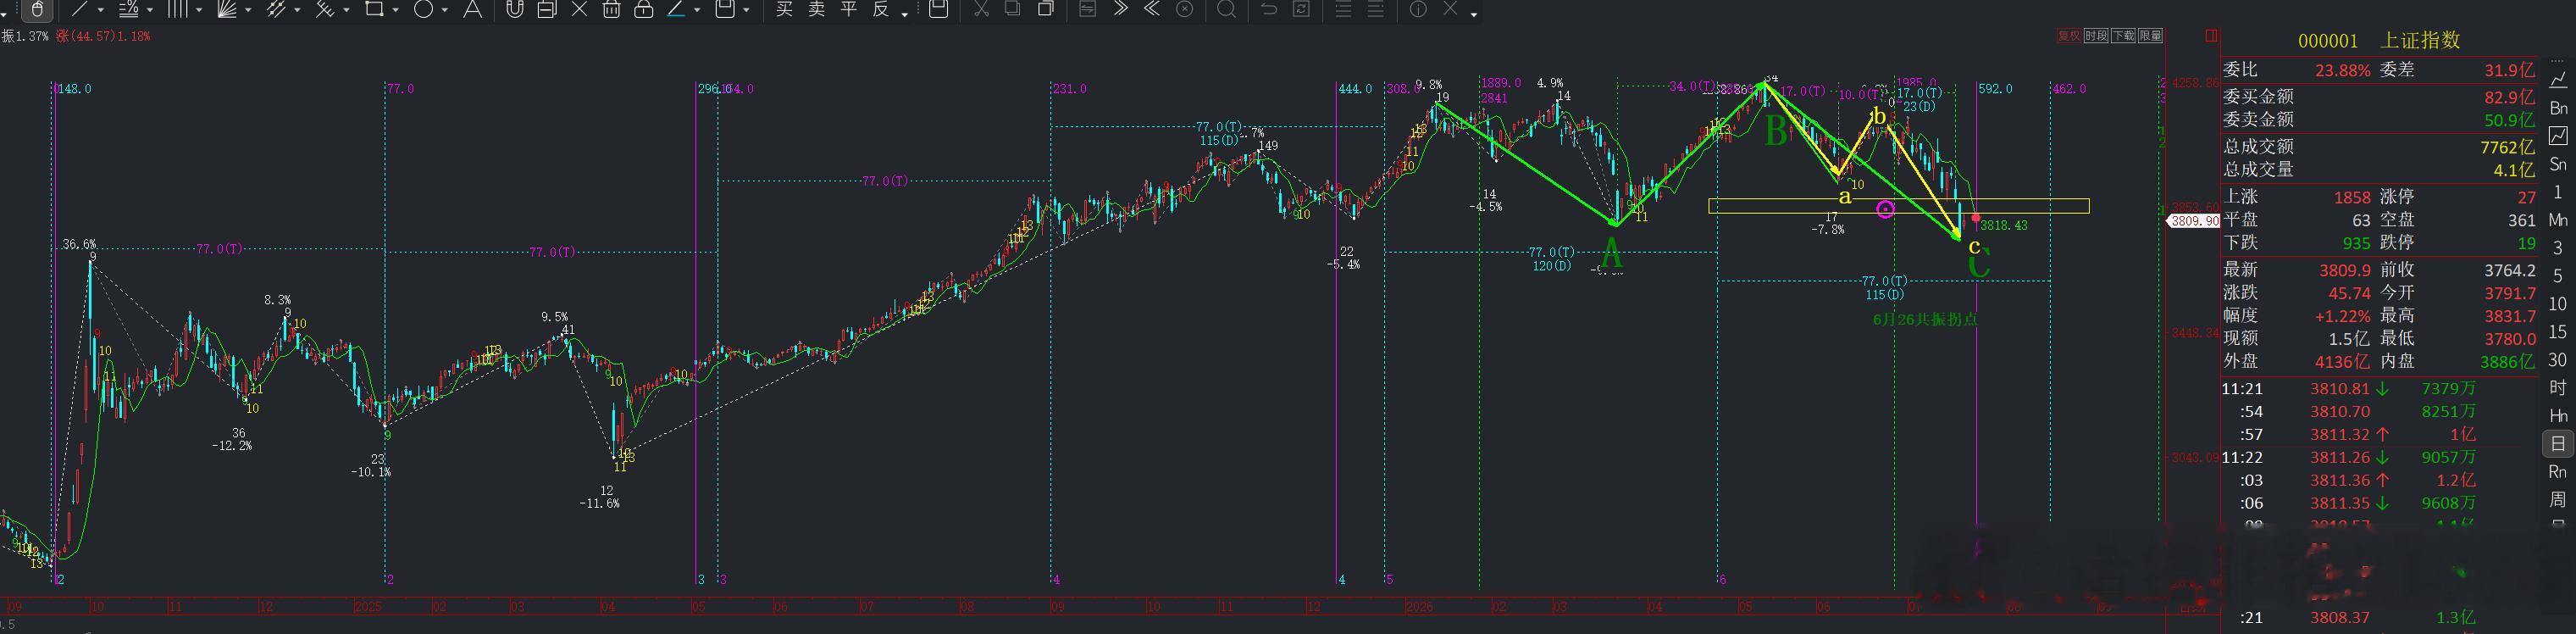Open dropdown beside percentage lines tool
This screenshot has width=2576, height=634.
coord(150,10)
